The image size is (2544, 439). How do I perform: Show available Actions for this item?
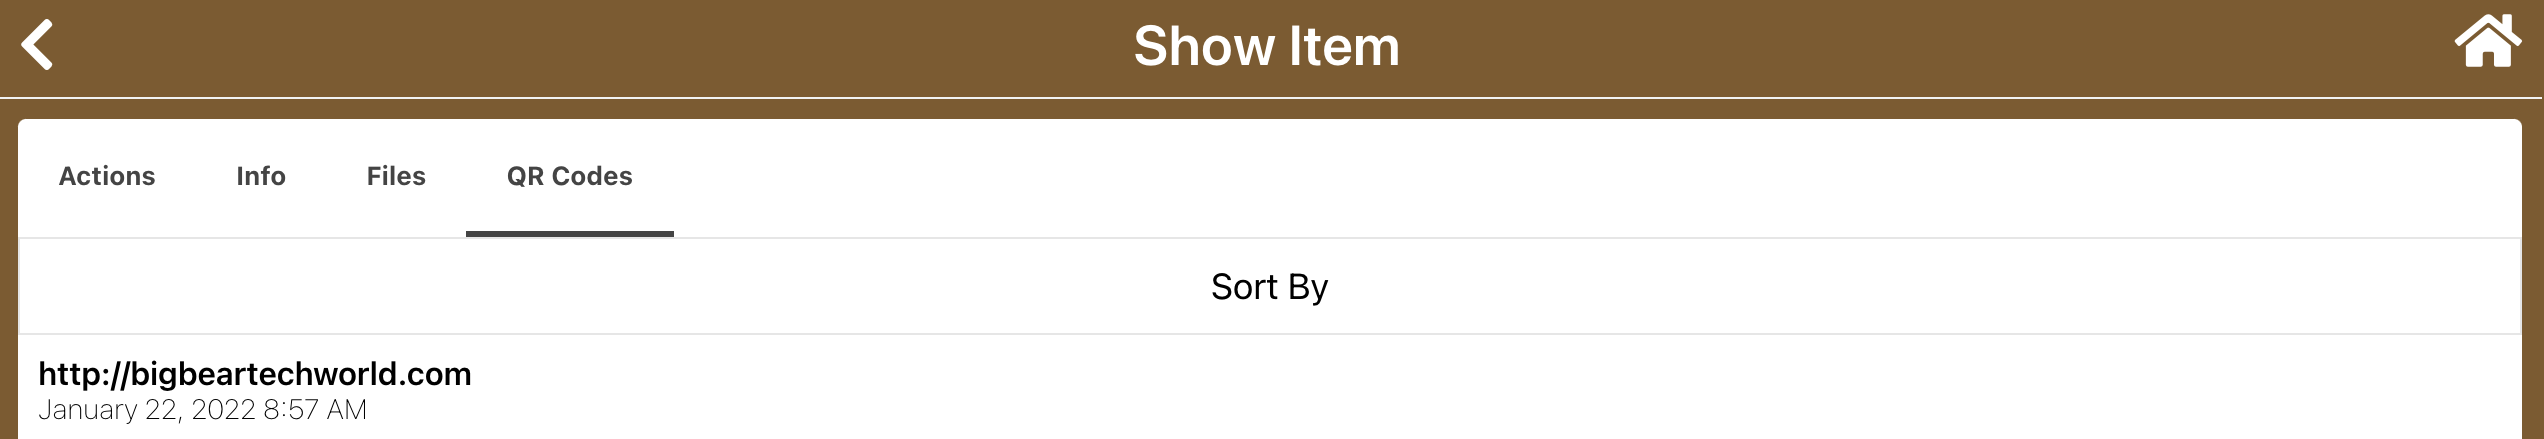click(x=107, y=177)
